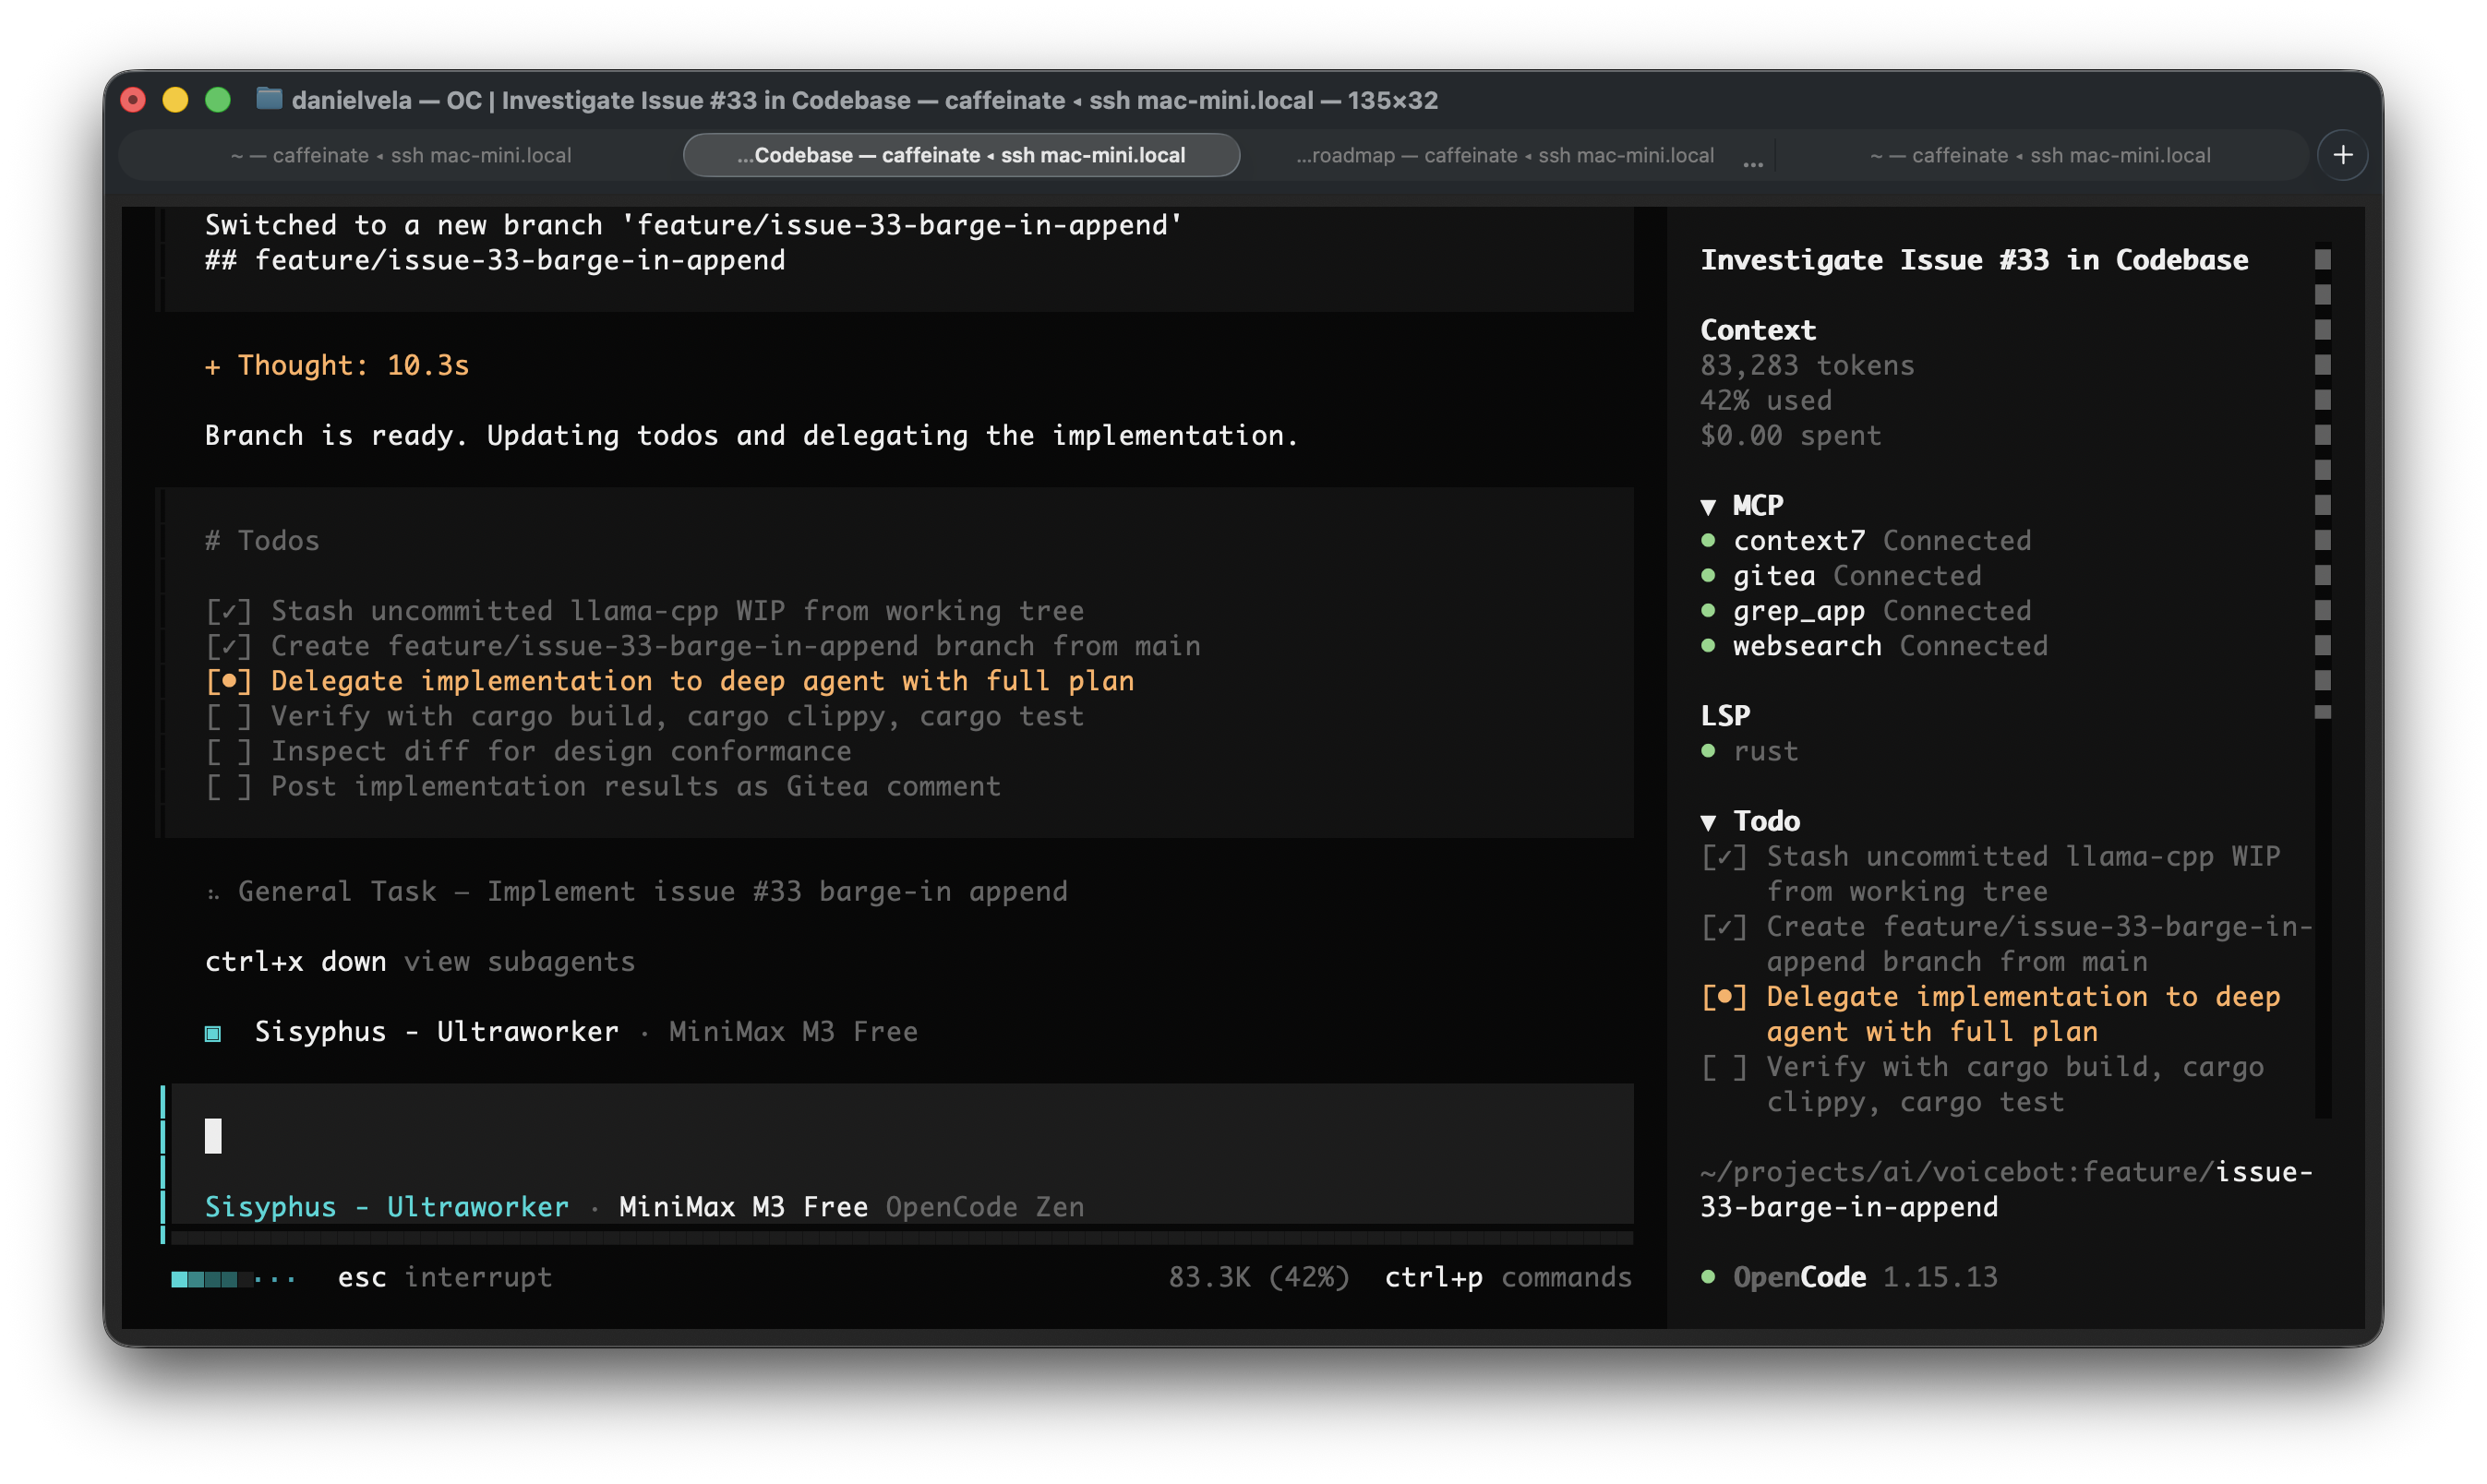Click the green status dot beside rust

tap(1708, 751)
